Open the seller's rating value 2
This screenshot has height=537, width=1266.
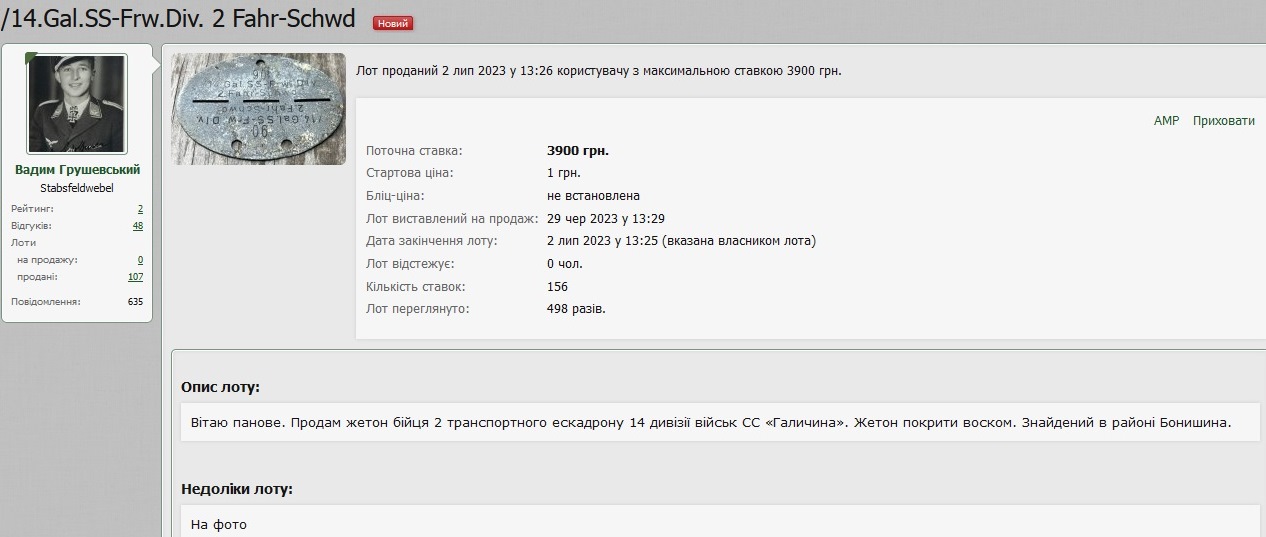pos(140,209)
